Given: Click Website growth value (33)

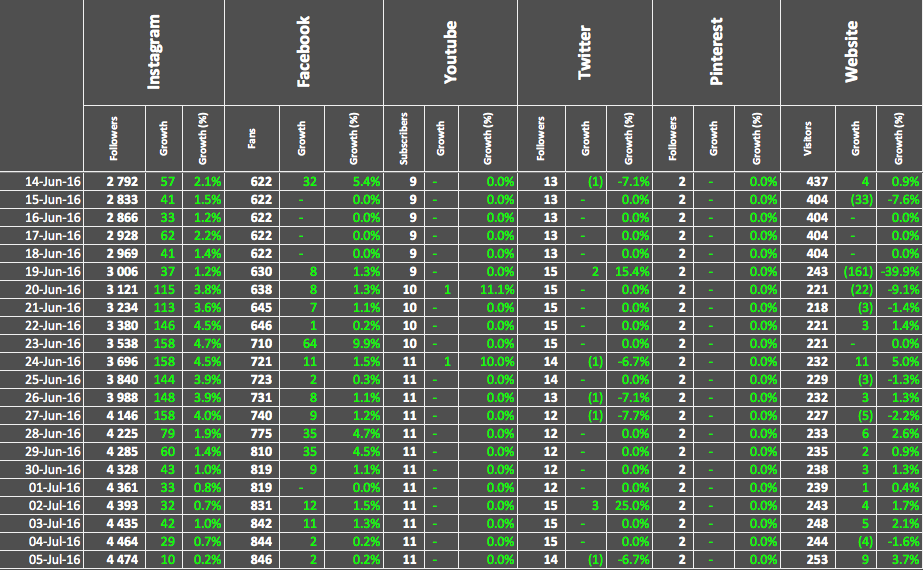Looking at the screenshot, I should coord(856,200).
